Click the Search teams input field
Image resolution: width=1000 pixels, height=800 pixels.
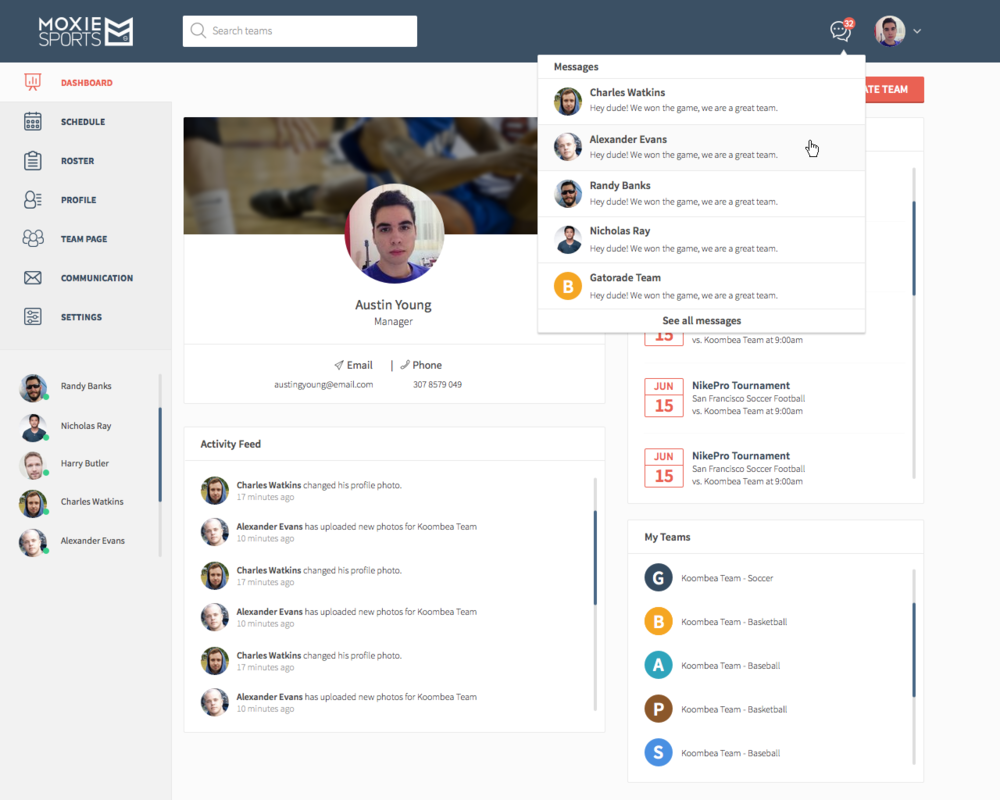click(x=300, y=31)
